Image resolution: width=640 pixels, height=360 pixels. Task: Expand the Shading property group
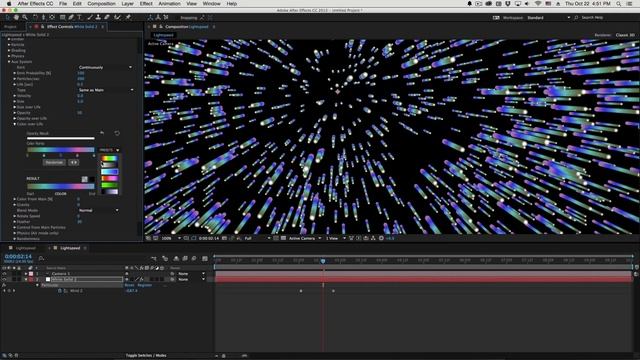[x=9, y=51]
